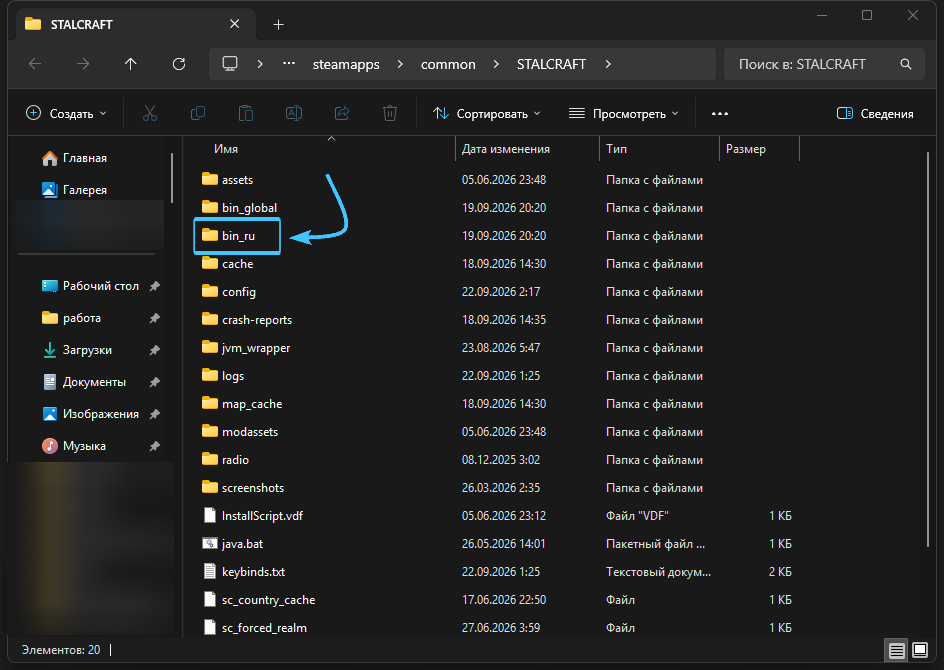
Task: Toggle the Сведения details pane
Action: click(x=875, y=113)
